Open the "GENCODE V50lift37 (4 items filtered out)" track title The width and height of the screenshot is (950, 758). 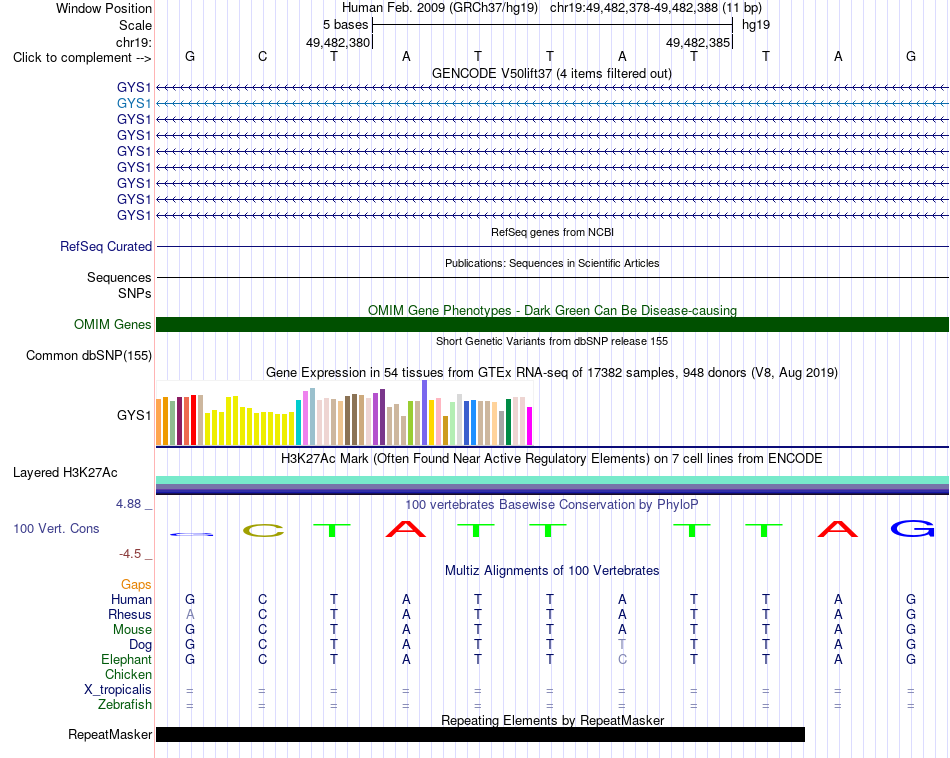552,73
